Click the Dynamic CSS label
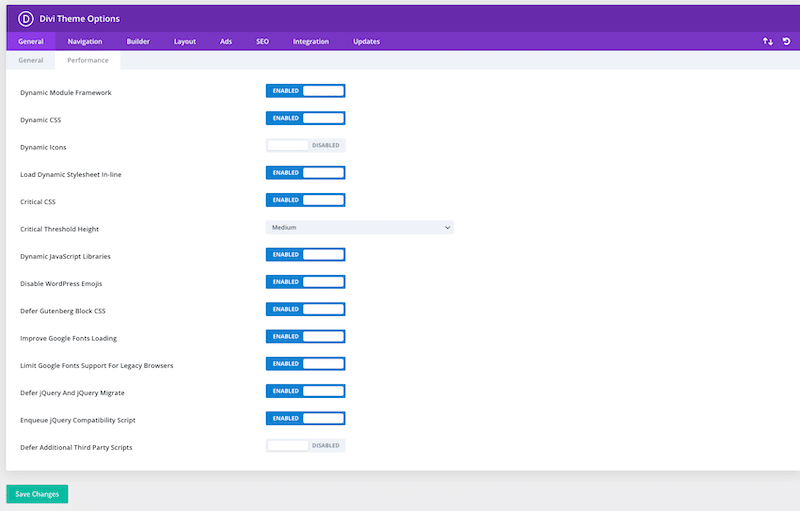Image resolution: width=800 pixels, height=511 pixels. point(40,120)
